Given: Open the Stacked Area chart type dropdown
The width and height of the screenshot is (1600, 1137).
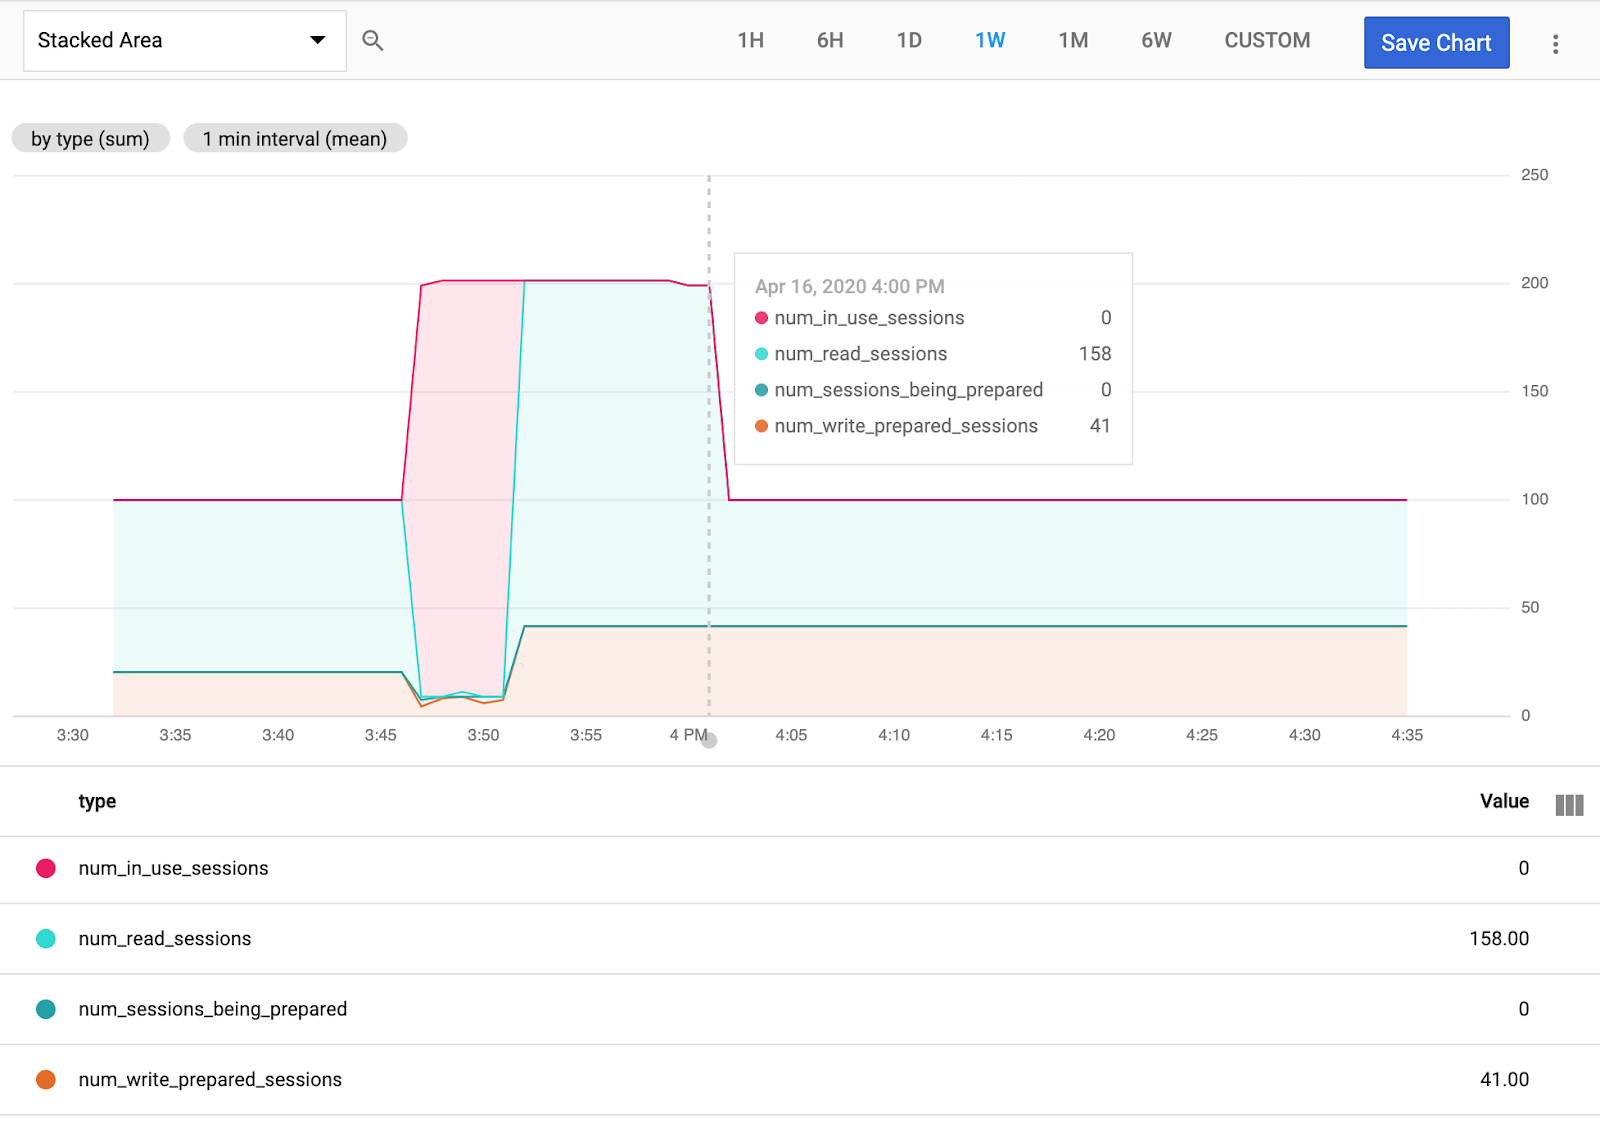Looking at the screenshot, I should click(x=184, y=41).
